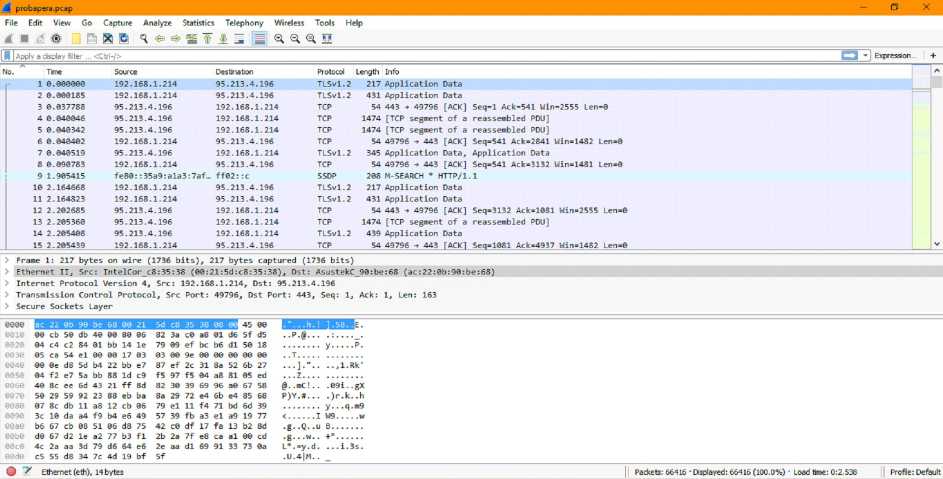Click the Save capture file icon
The width and height of the screenshot is (943, 479).
point(92,39)
